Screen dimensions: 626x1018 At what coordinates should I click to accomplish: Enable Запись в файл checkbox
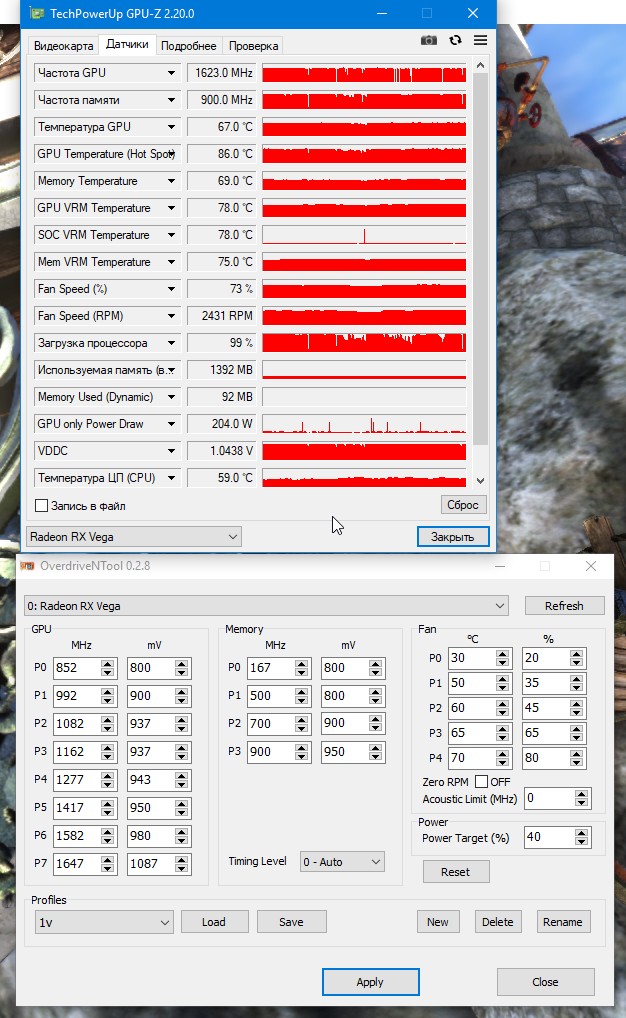point(42,506)
